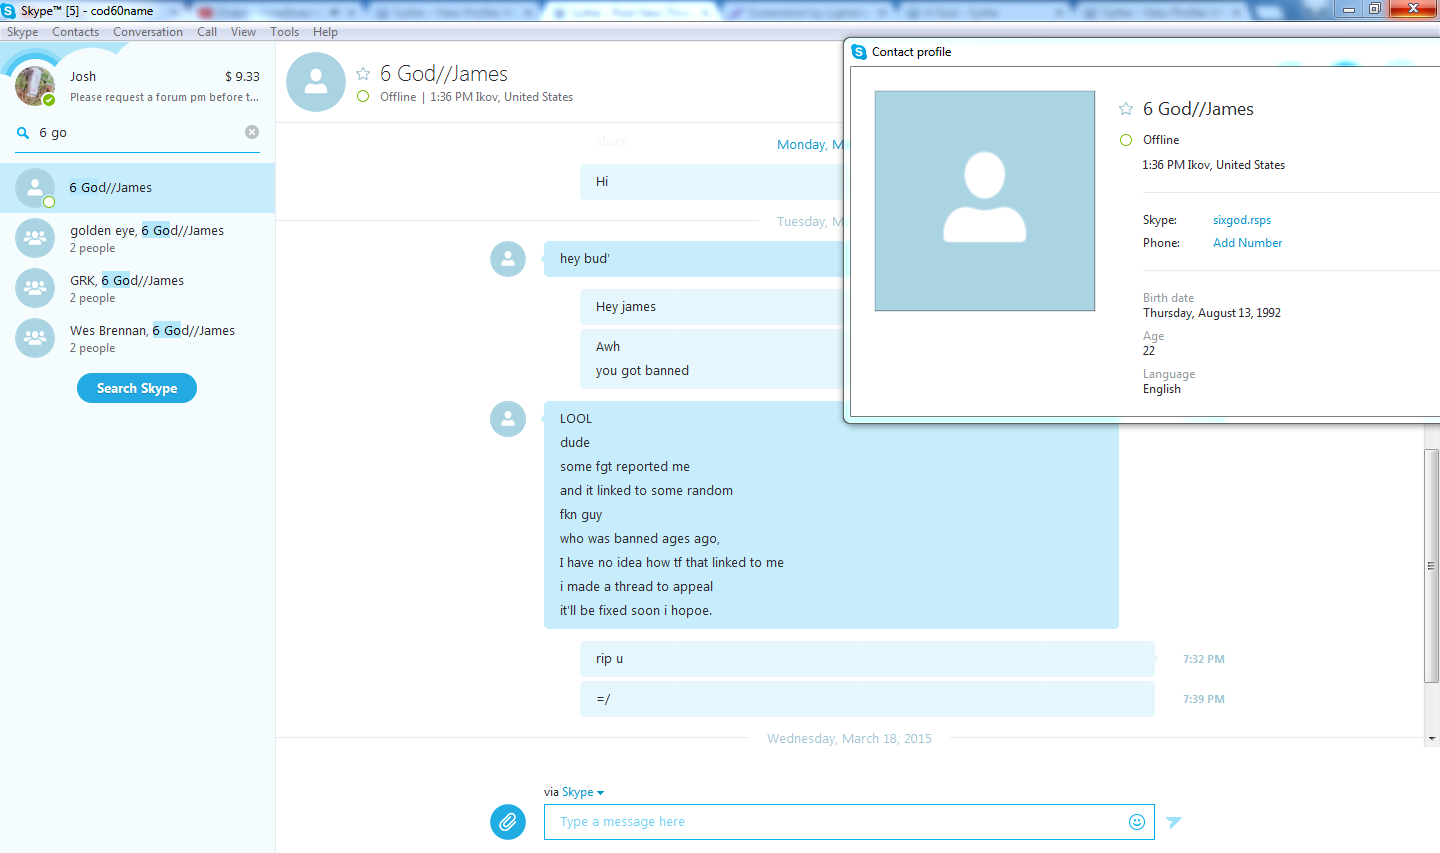This screenshot has height=853, width=1440.
Task: Click the 7:32 PM timestamp
Action: pos(1204,659)
